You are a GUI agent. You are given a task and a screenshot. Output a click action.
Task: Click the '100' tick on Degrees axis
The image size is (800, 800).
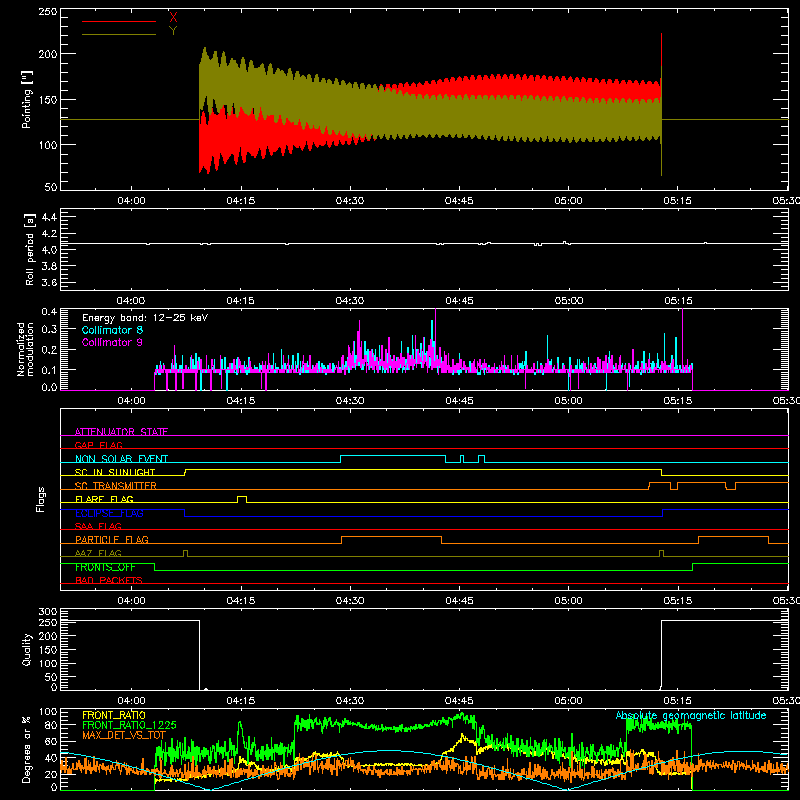48,712
